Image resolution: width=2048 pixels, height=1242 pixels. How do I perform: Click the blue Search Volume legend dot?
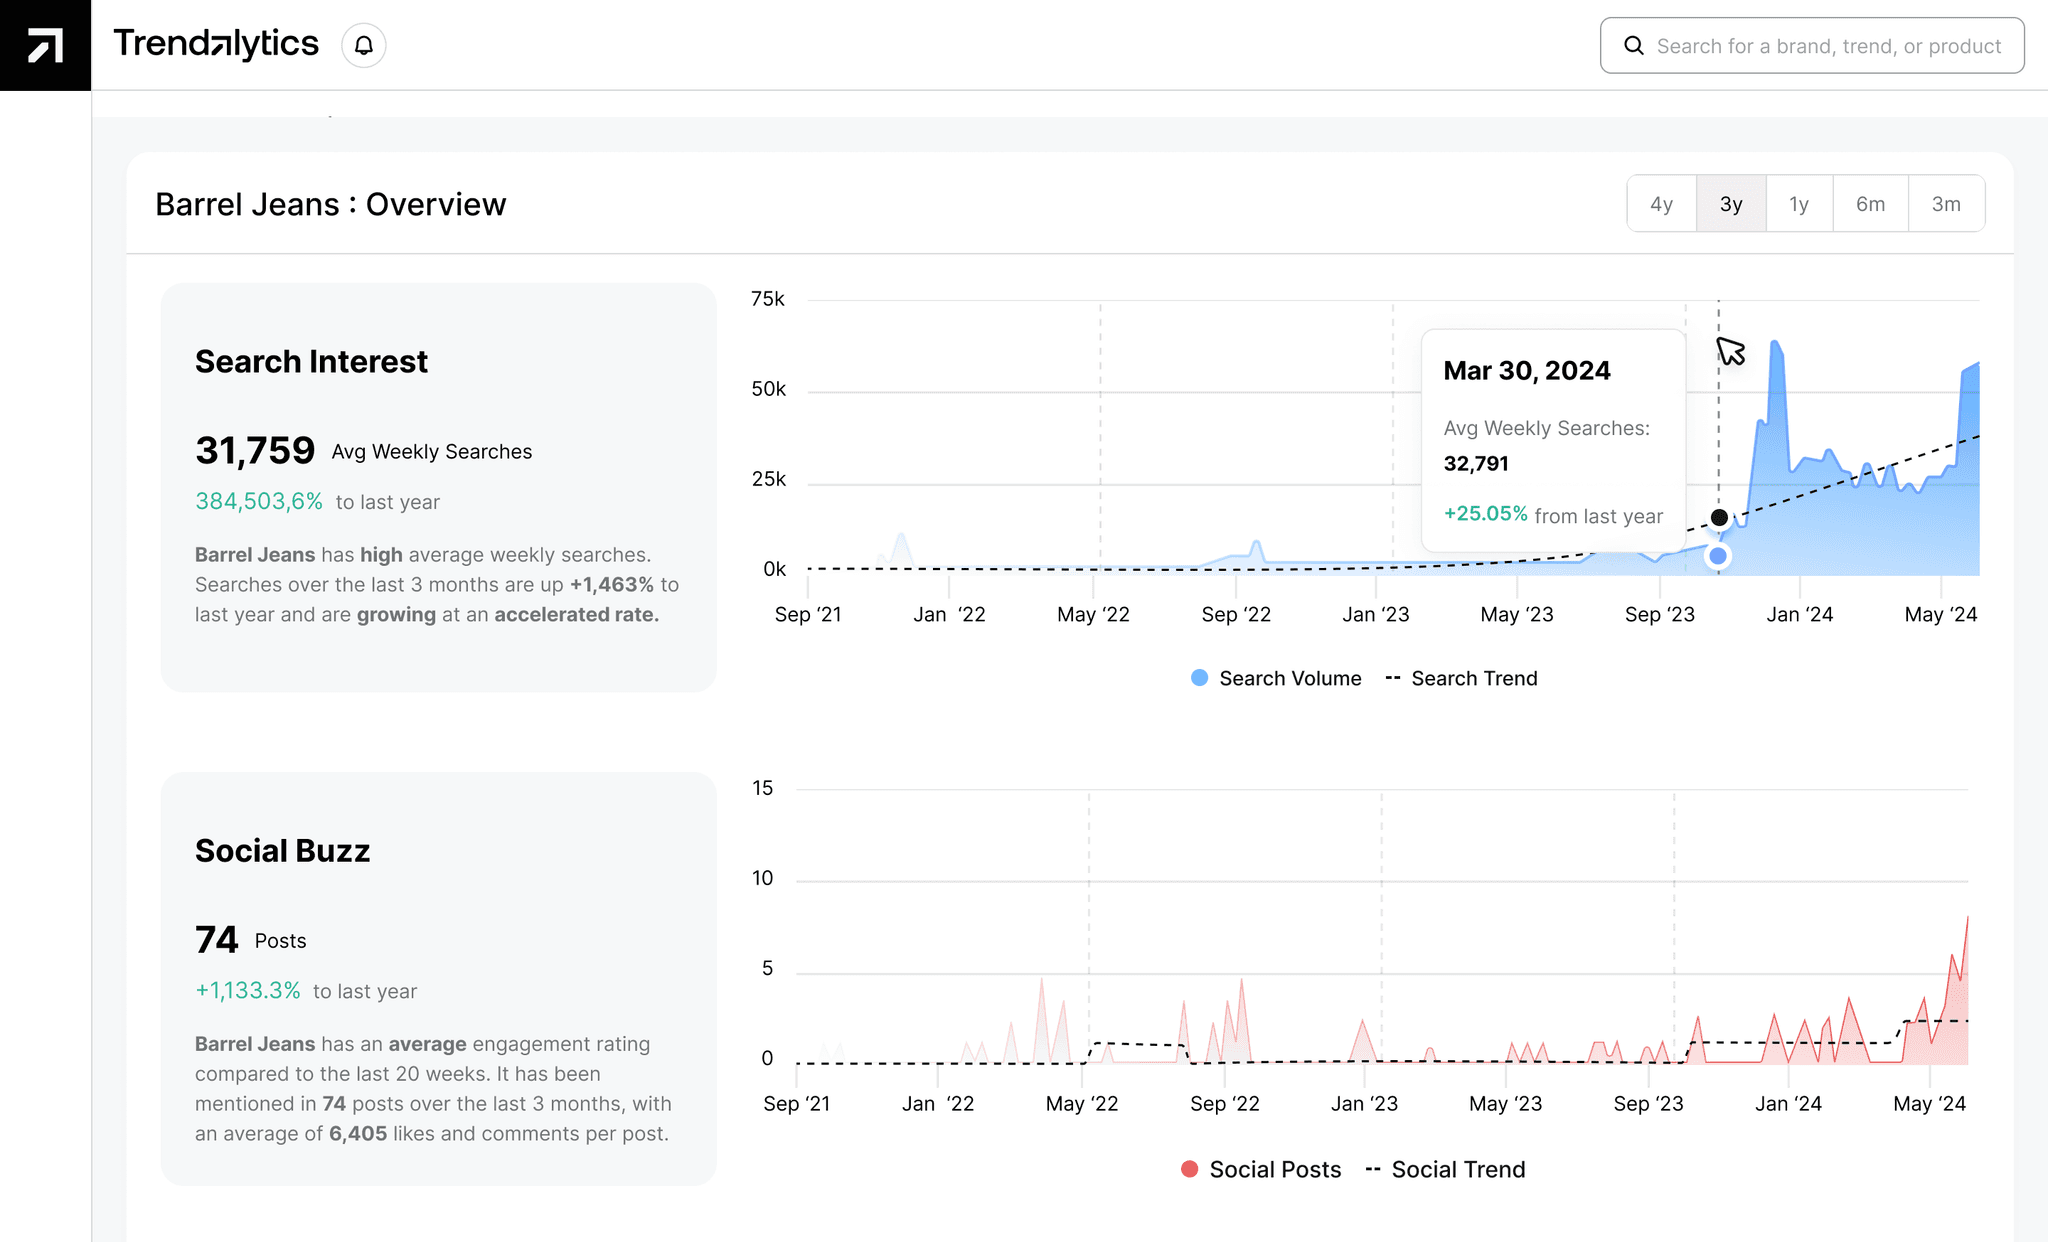click(x=1198, y=678)
